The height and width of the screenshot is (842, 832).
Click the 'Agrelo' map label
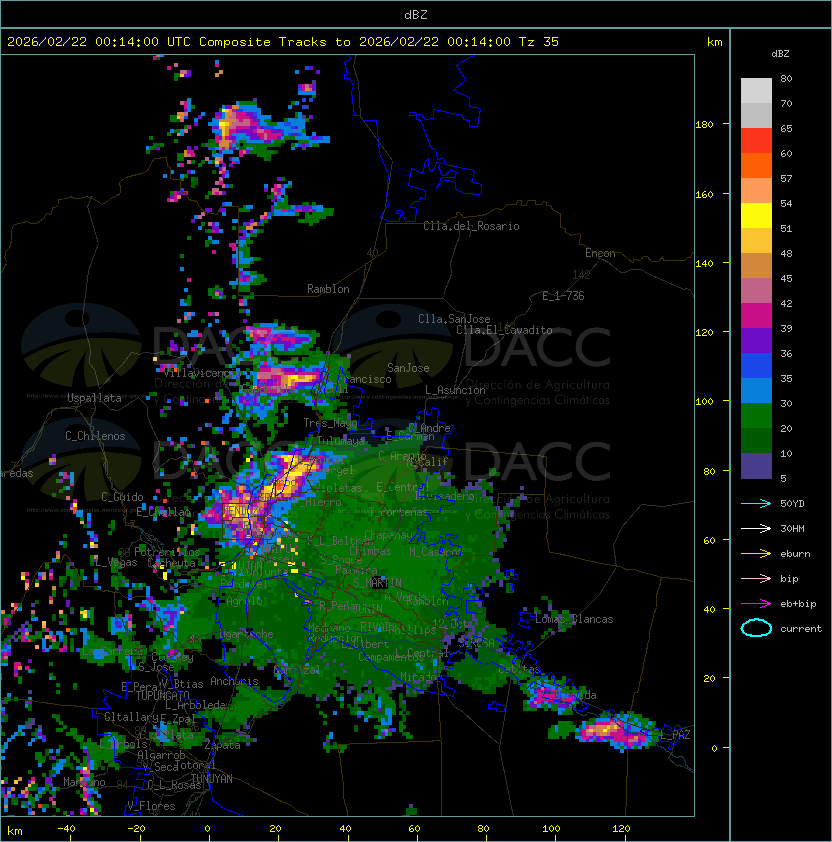tap(244, 601)
